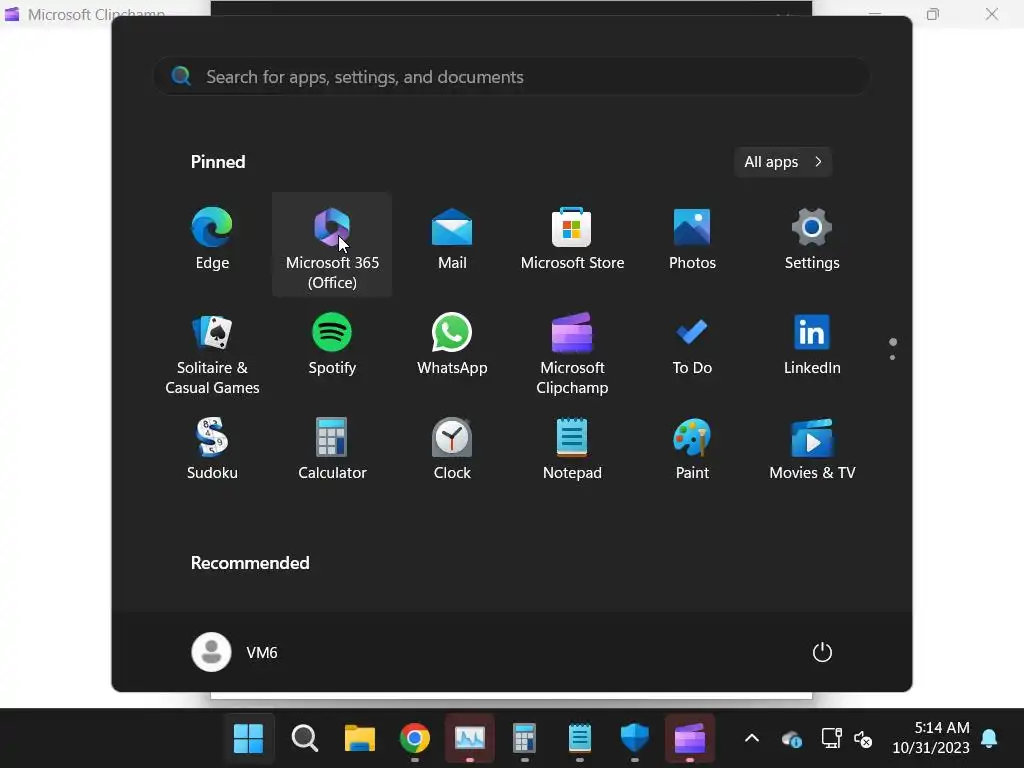Open the clock and date flyout
The width and height of the screenshot is (1024, 768).
pyautogui.click(x=931, y=738)
